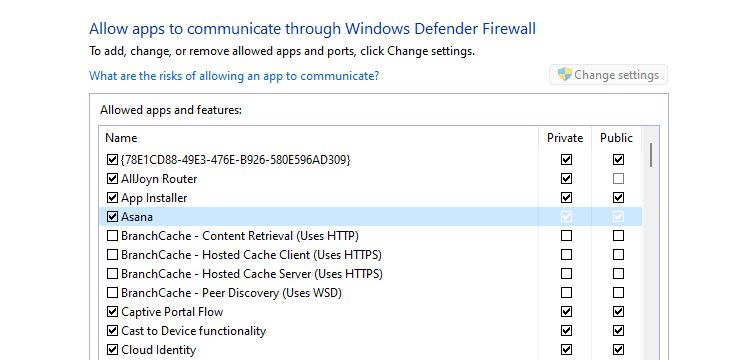Image resolution: width=750 pixels, height=360 pixels.
Task: Toggle the Private checkbox for App Installer
Action: [x=566, y=197]
